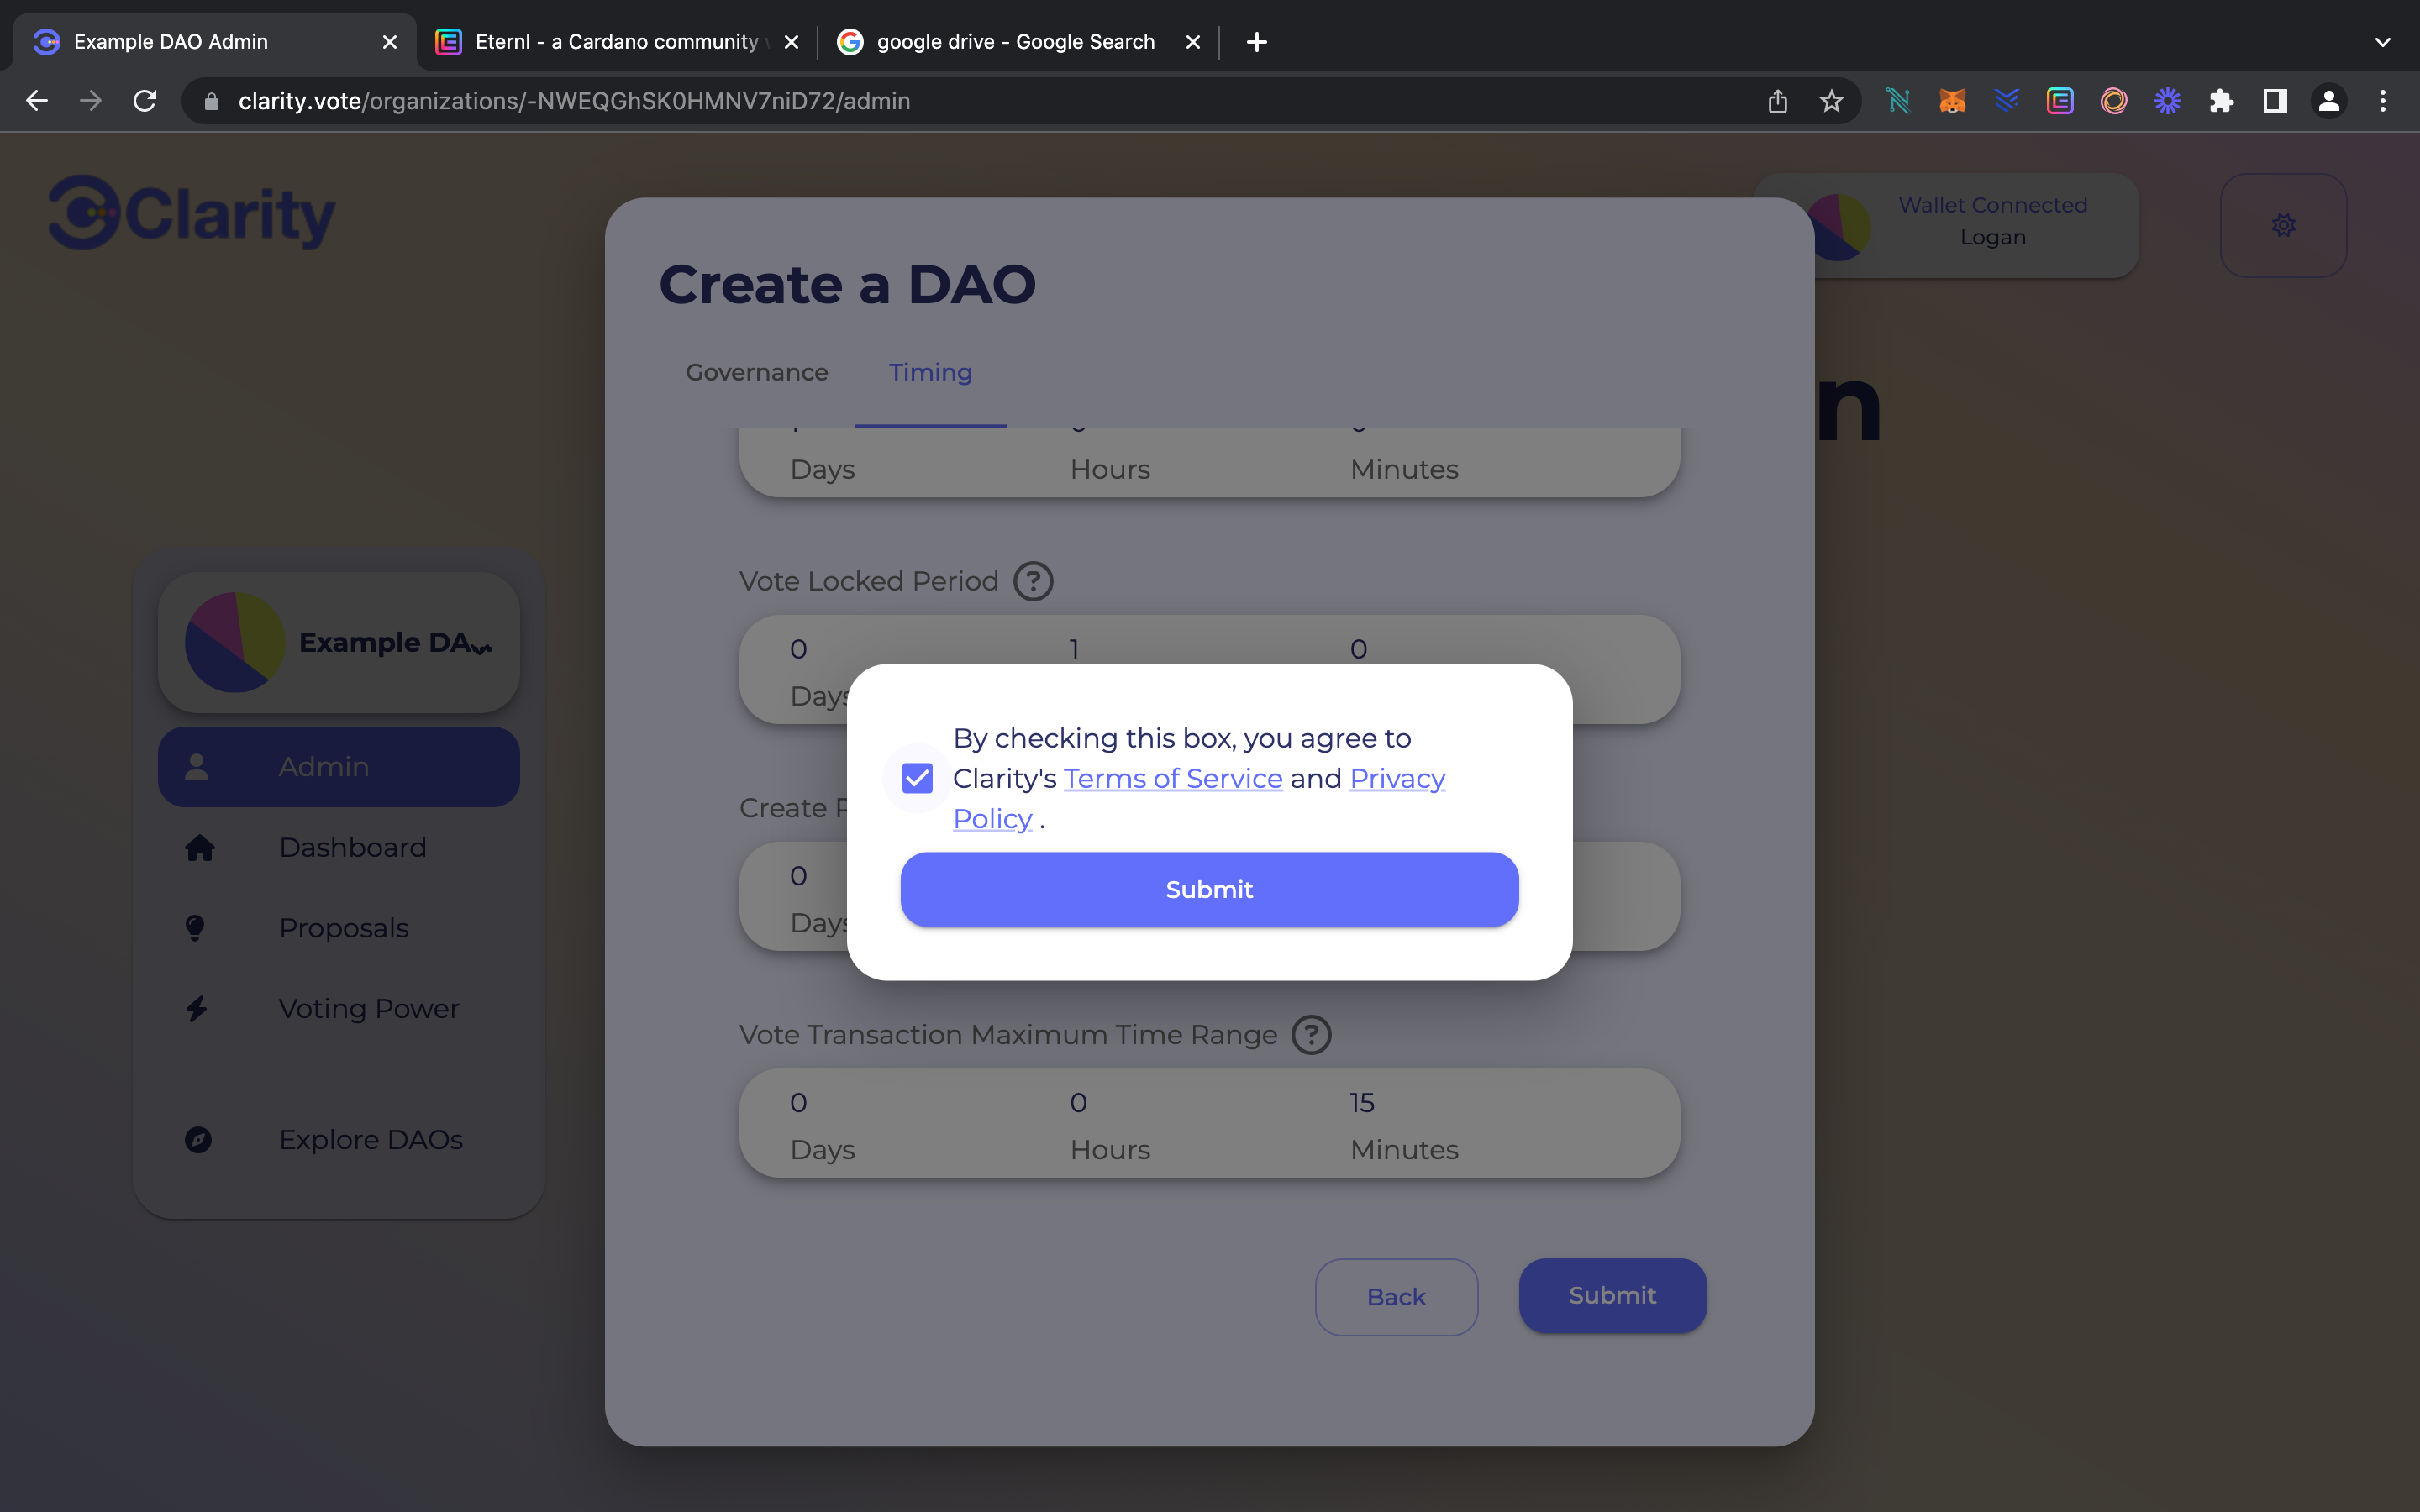
Task: Expand the Example DAO selector dropdown
Action: click(x=482, y=648)
